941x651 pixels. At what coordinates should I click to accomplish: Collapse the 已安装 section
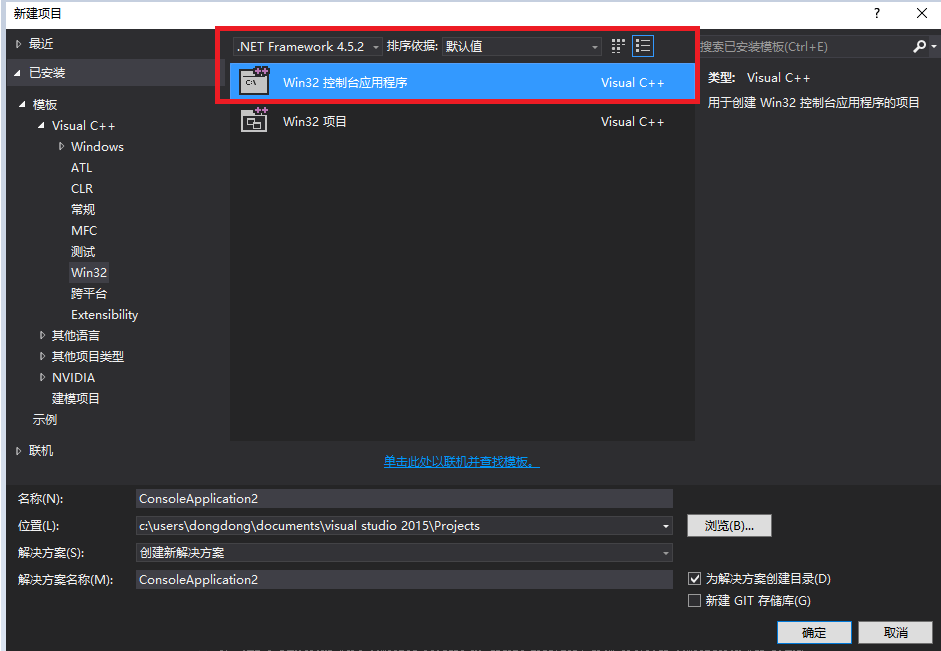18,73
